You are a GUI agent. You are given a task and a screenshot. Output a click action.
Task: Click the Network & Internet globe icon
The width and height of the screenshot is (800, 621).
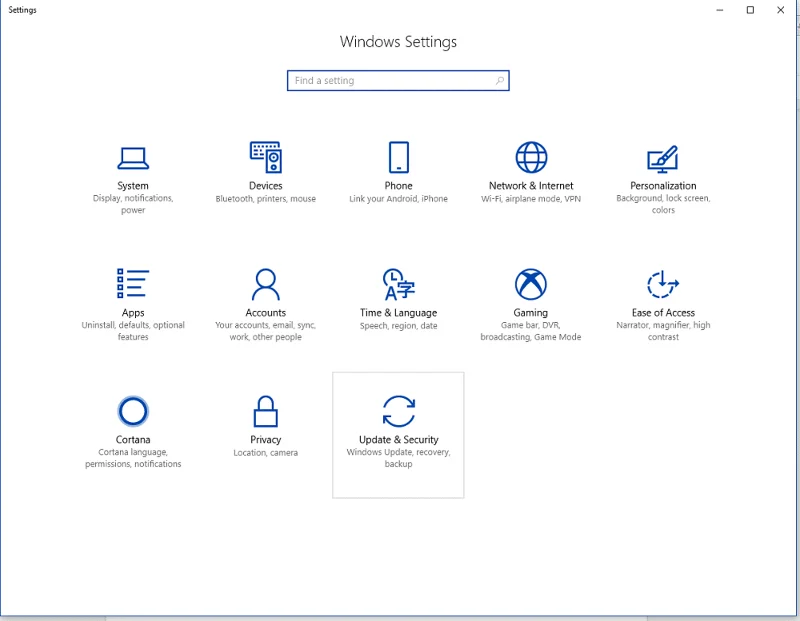[x=531, y=158]
